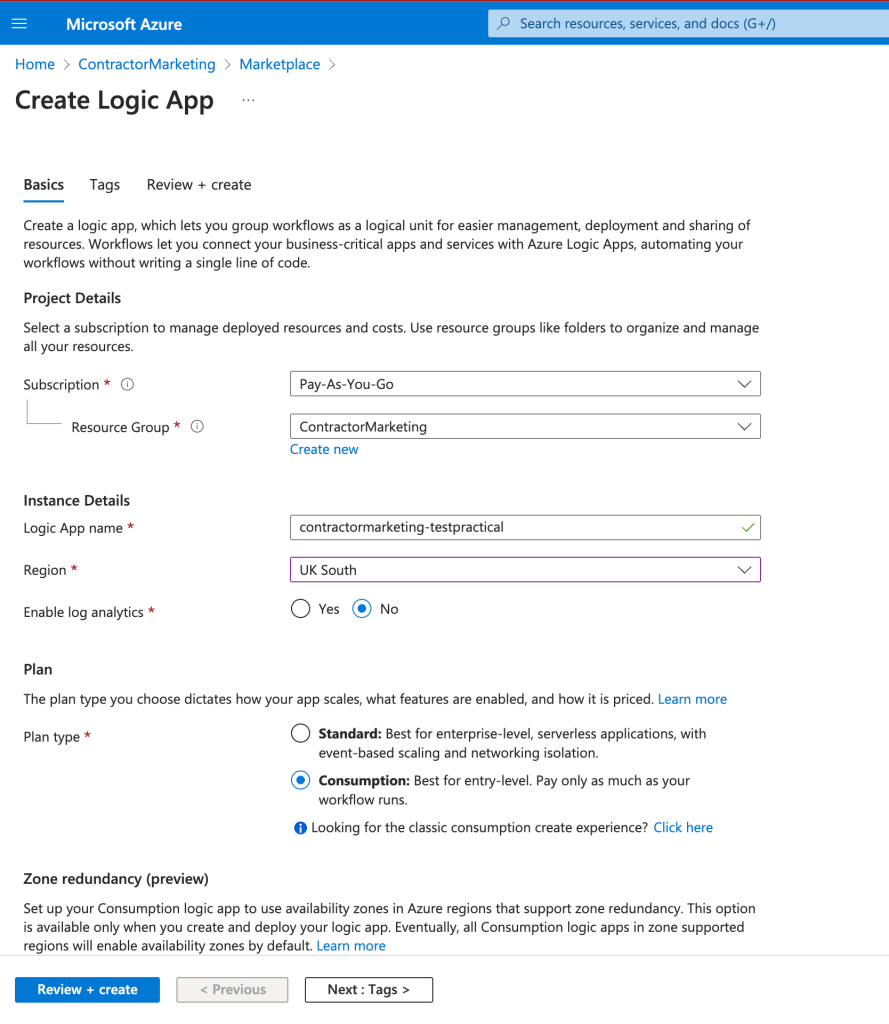Click the Resource Group info icon
This screenshot has width=889, height=1024.
[x=197, y=426]
